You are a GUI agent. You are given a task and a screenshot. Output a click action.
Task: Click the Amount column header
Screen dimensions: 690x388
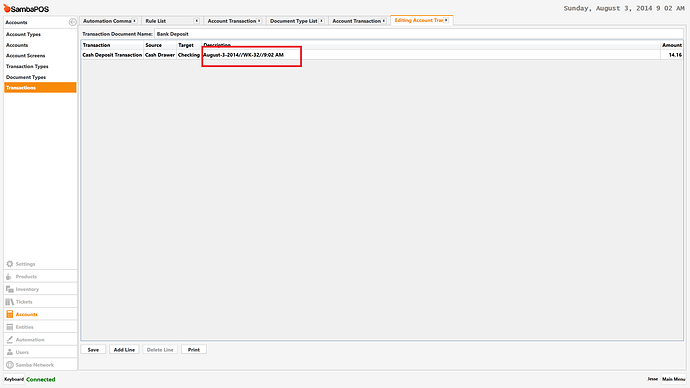click(672, 45)
